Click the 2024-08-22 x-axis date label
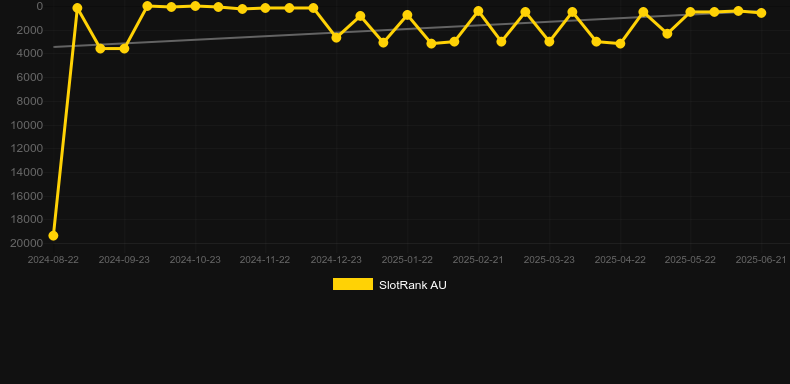 53,260
